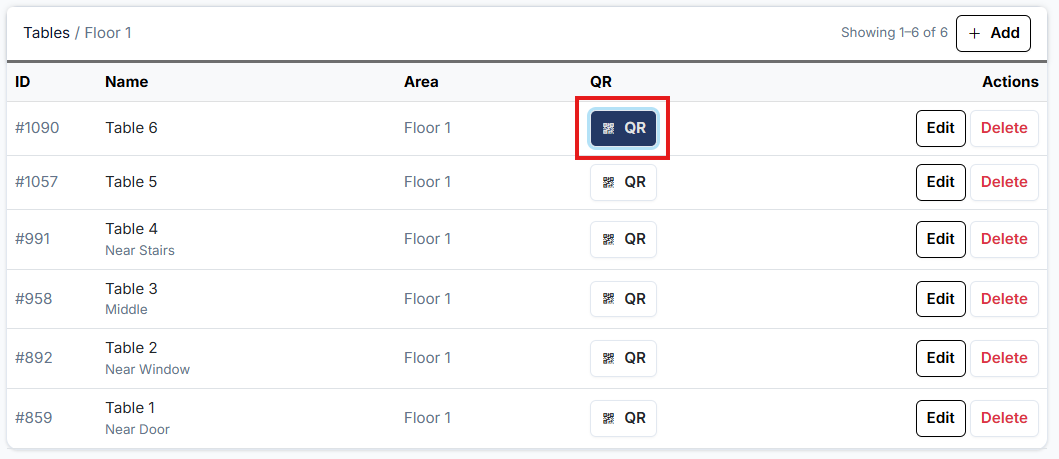Edit the Table 5 row

point(940,182)
